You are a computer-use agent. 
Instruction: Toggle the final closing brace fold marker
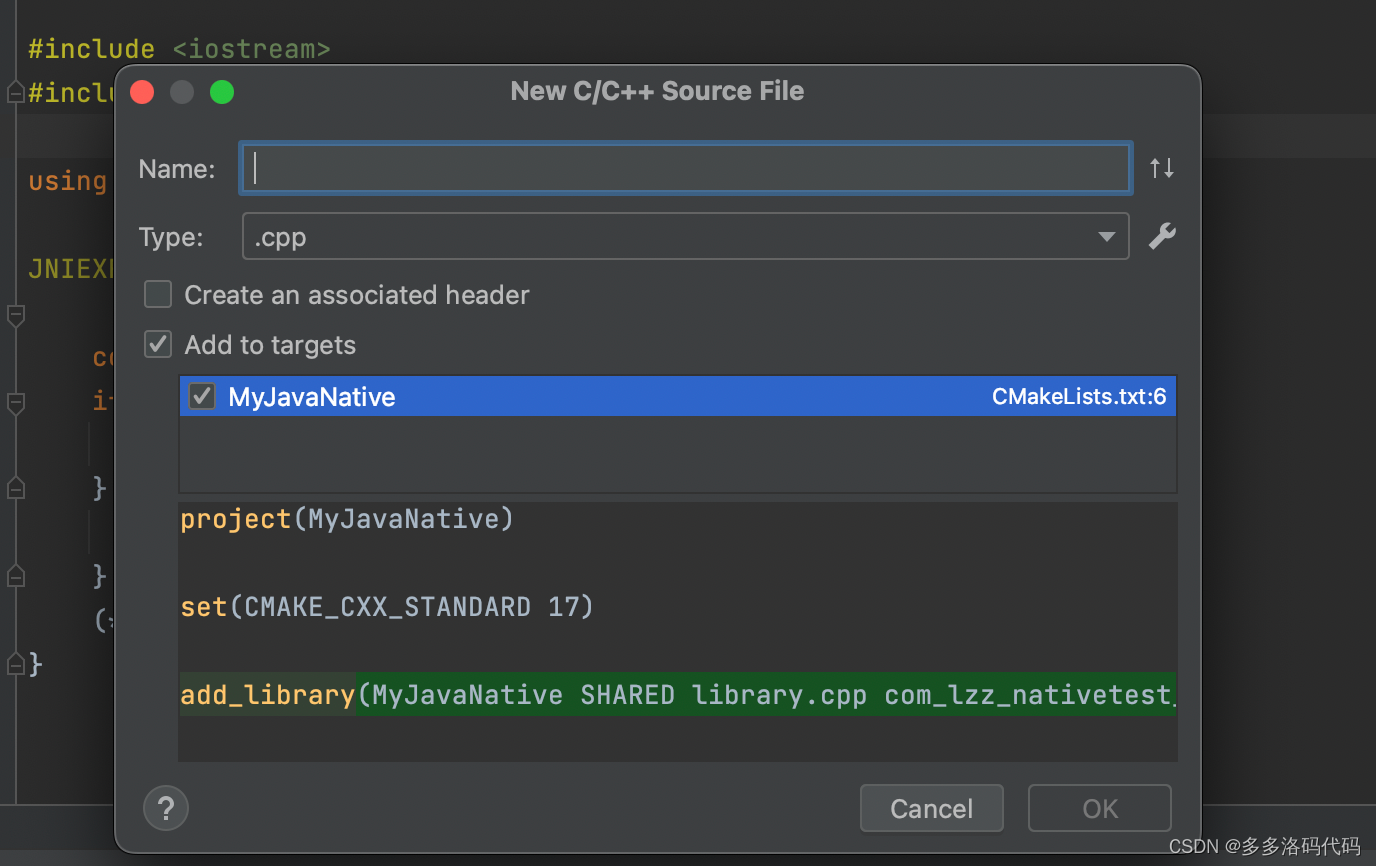[x=15, y=662]
